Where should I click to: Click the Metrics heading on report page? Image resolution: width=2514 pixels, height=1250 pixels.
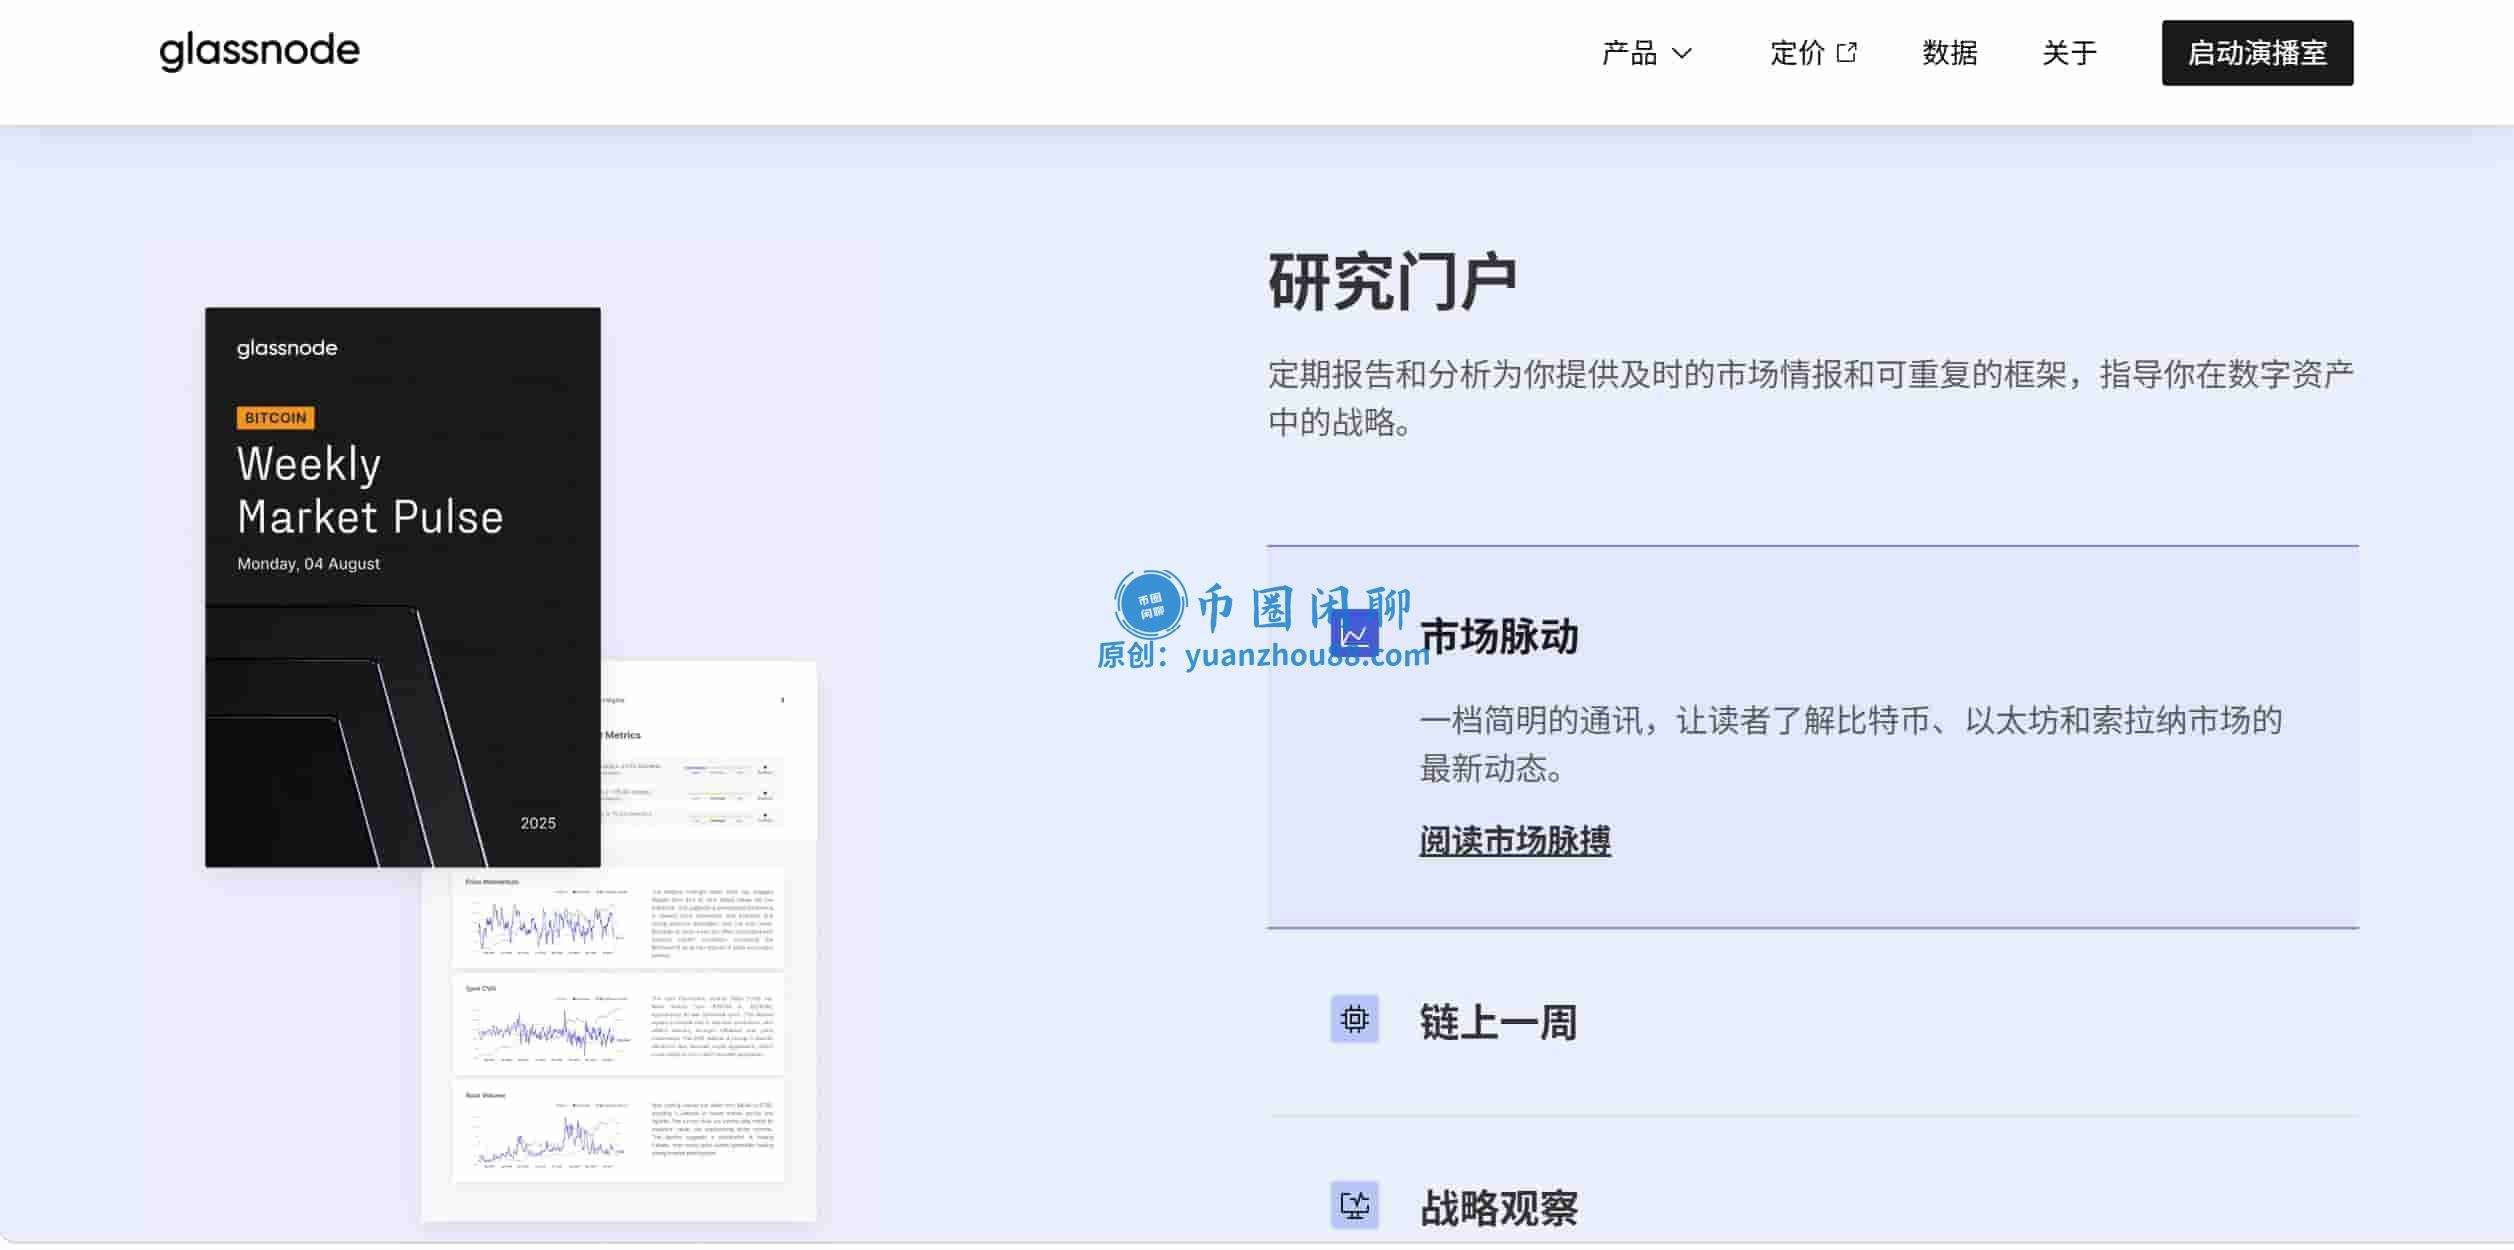[622, 735]
